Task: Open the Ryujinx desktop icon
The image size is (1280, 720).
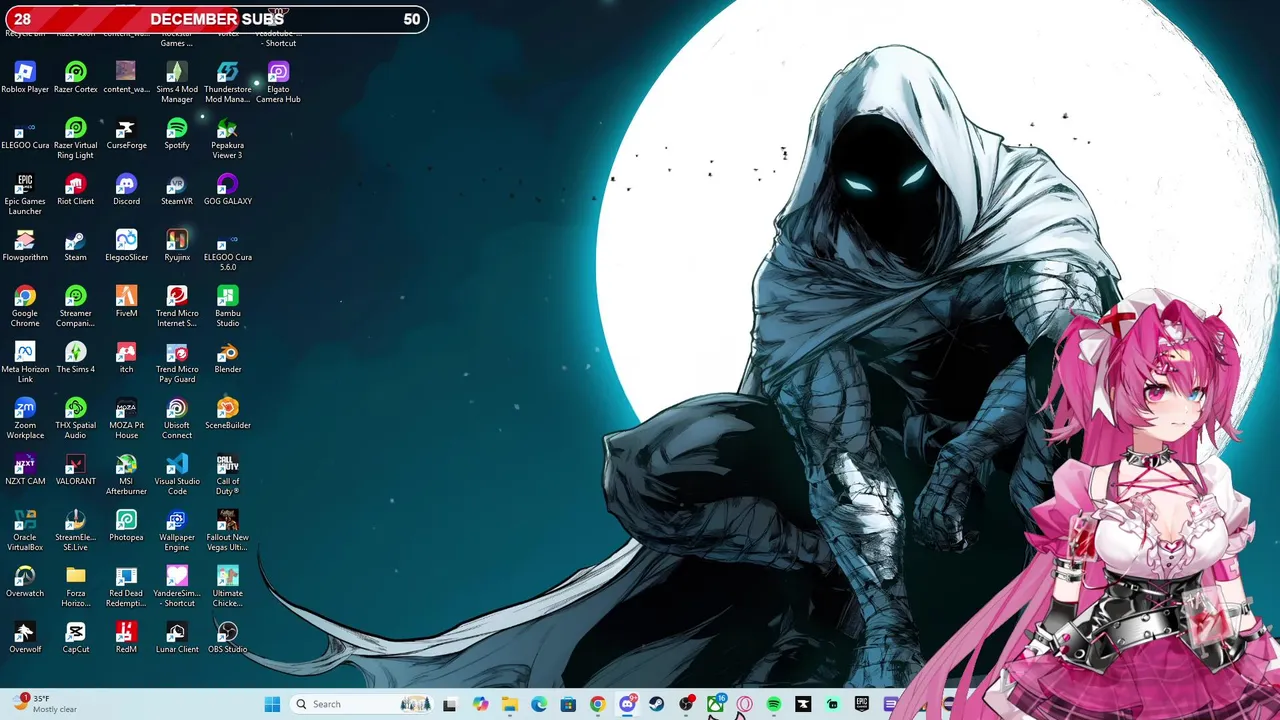Action: tap(177, 246)
